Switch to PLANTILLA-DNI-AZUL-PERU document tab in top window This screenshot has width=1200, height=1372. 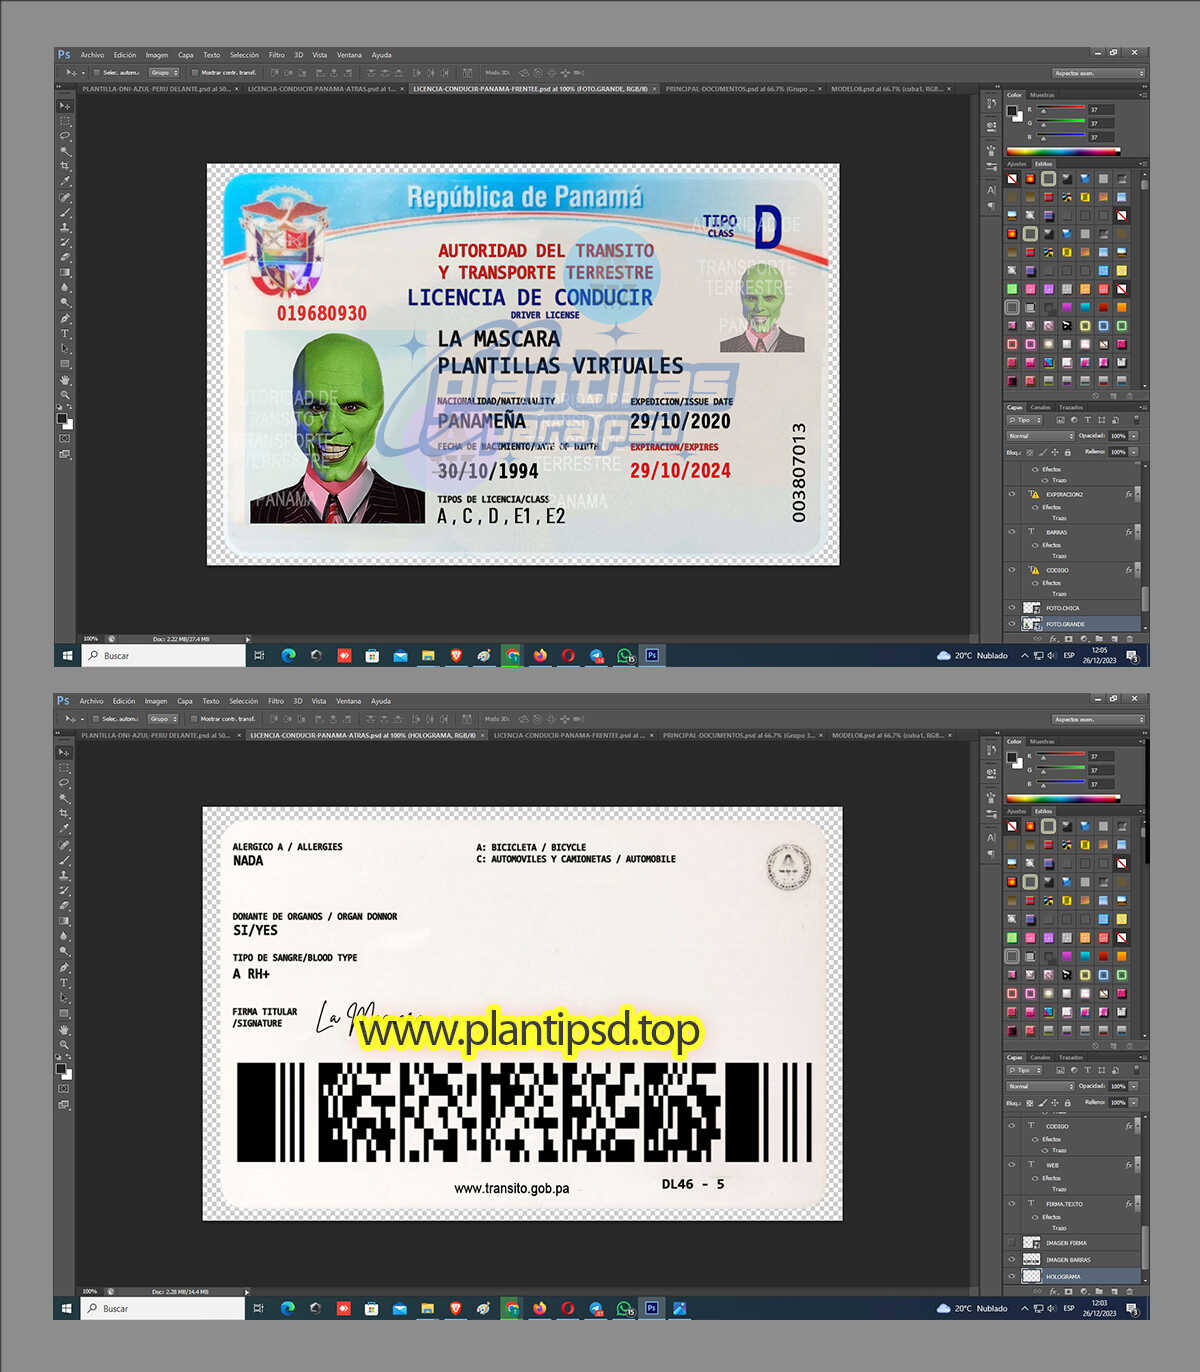click(x=155, y=89)
